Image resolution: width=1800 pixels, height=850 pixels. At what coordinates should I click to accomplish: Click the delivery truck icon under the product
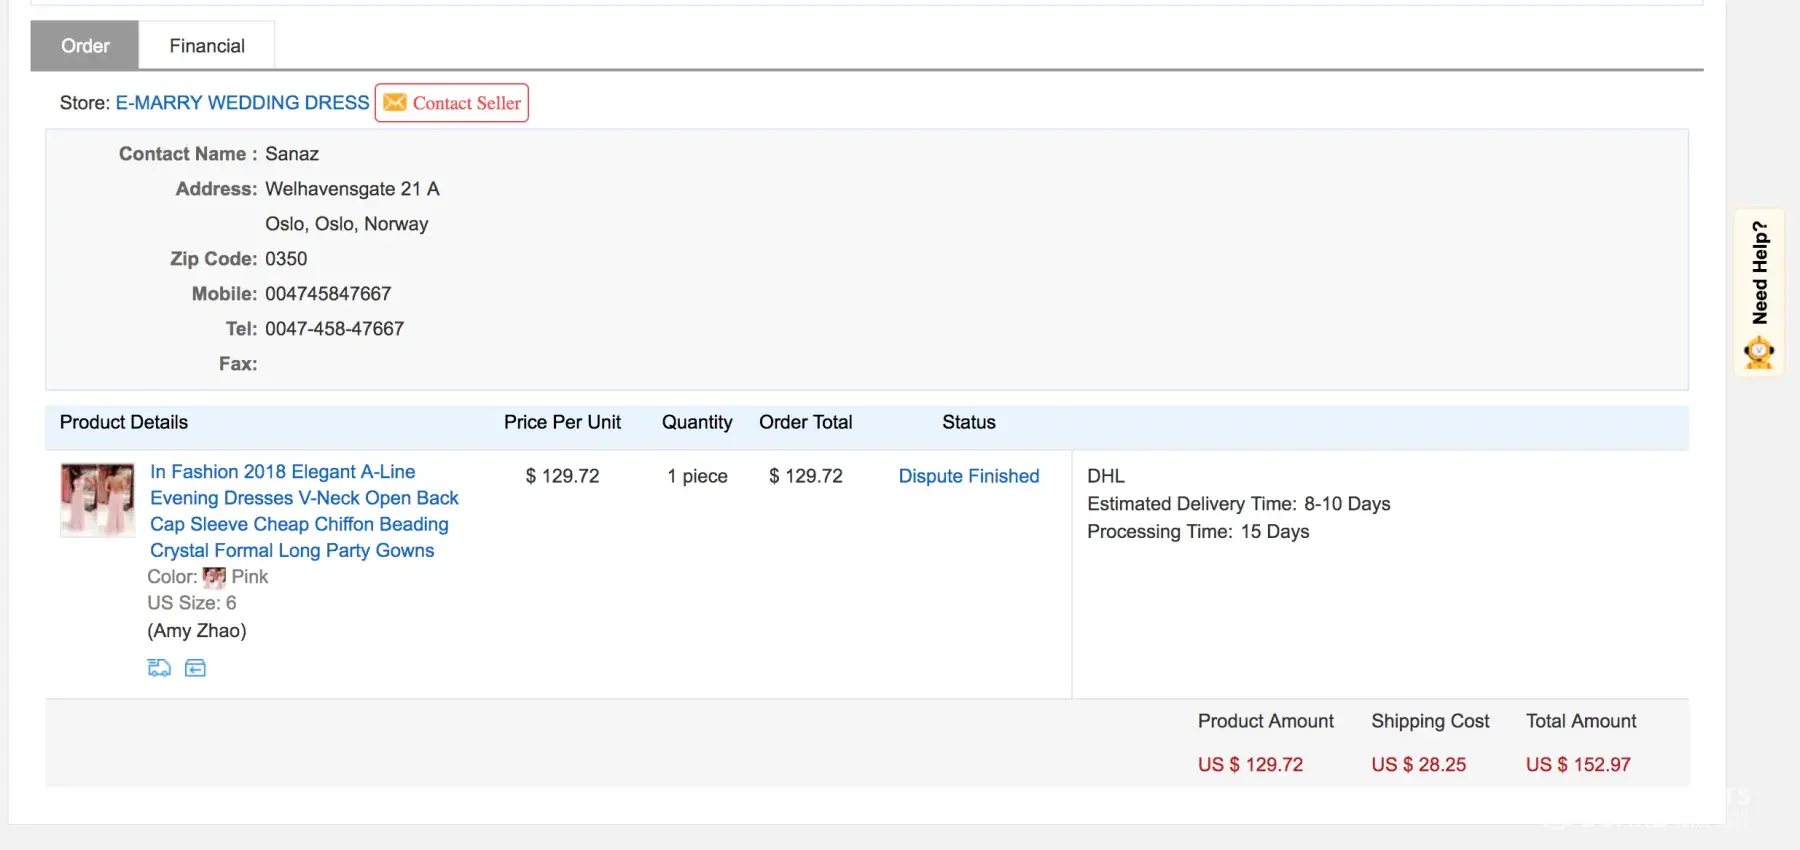[159, 668]
